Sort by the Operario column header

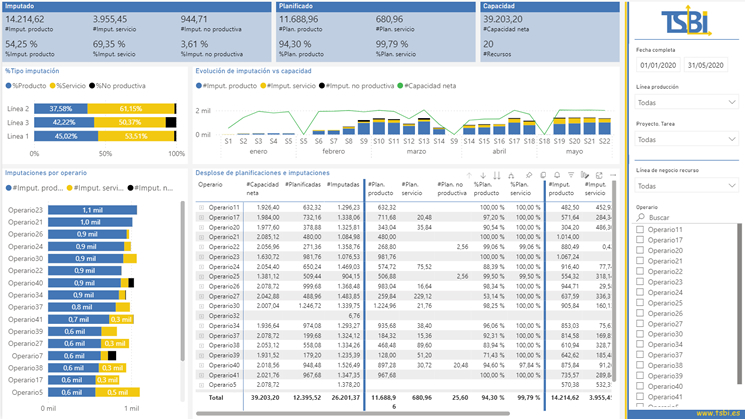click(x=210, y=185)
